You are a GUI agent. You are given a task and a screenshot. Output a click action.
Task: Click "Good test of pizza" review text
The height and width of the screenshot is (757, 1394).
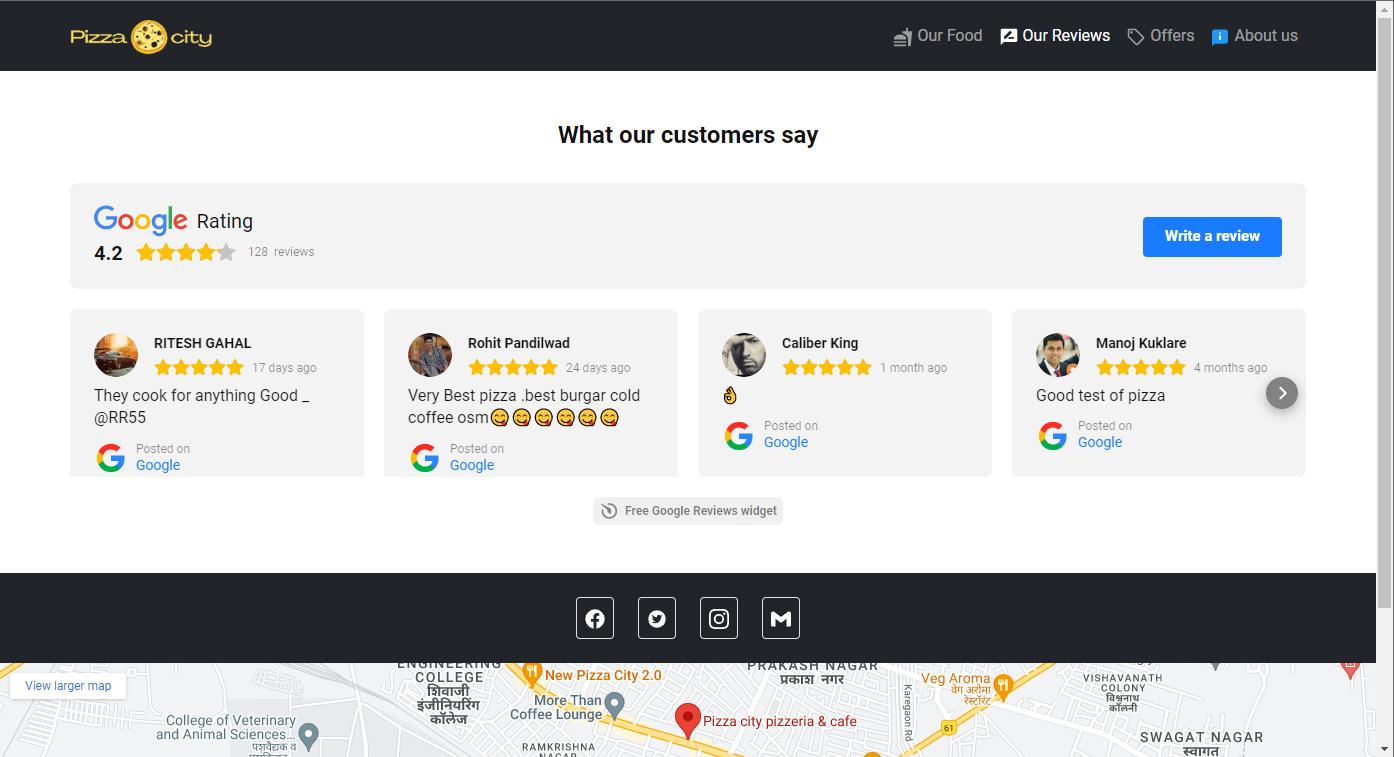(1100, 395)
